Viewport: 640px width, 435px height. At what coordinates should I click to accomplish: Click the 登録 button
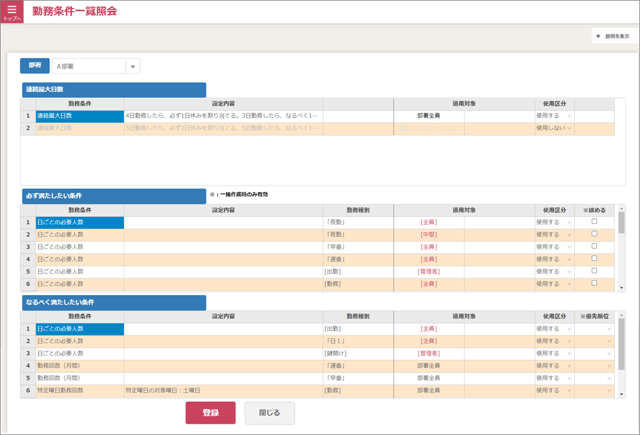point(210,412)
